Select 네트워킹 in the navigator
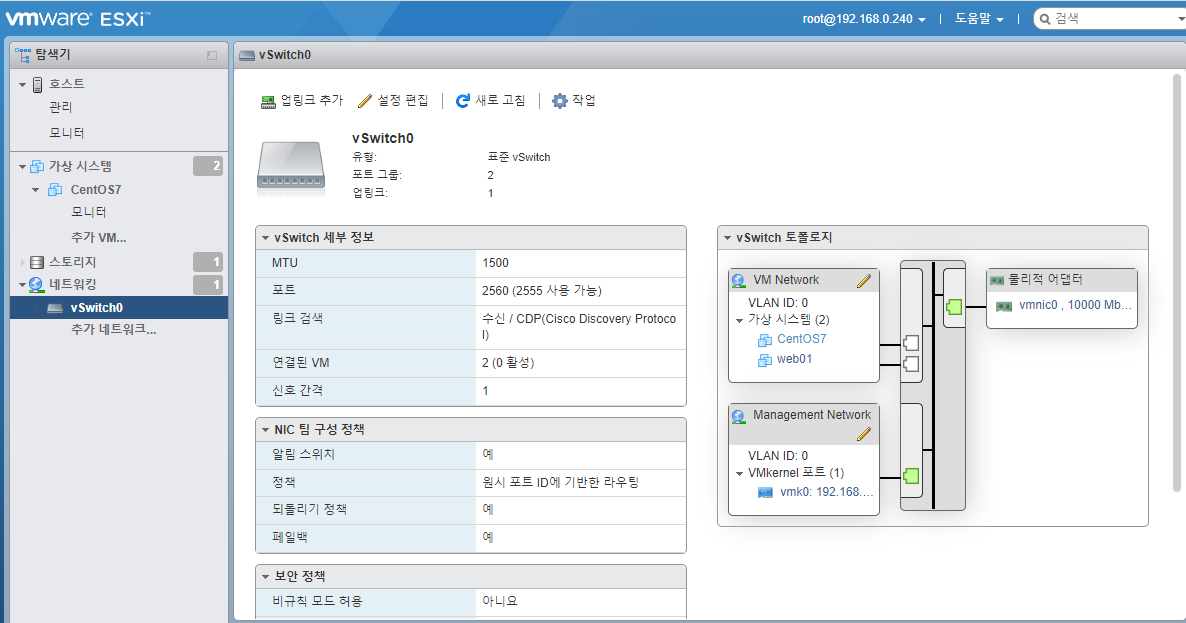This screenshot has height=623, width=1186. tap(73, 284)
